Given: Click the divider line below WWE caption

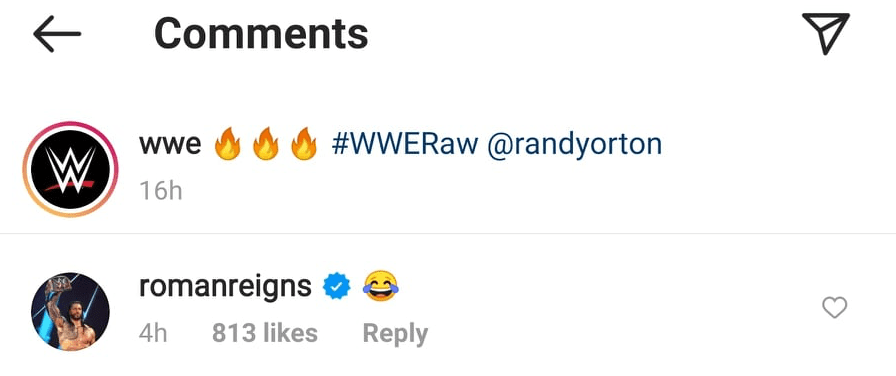Looking at the screenshot, I should (x=448, y=233).
